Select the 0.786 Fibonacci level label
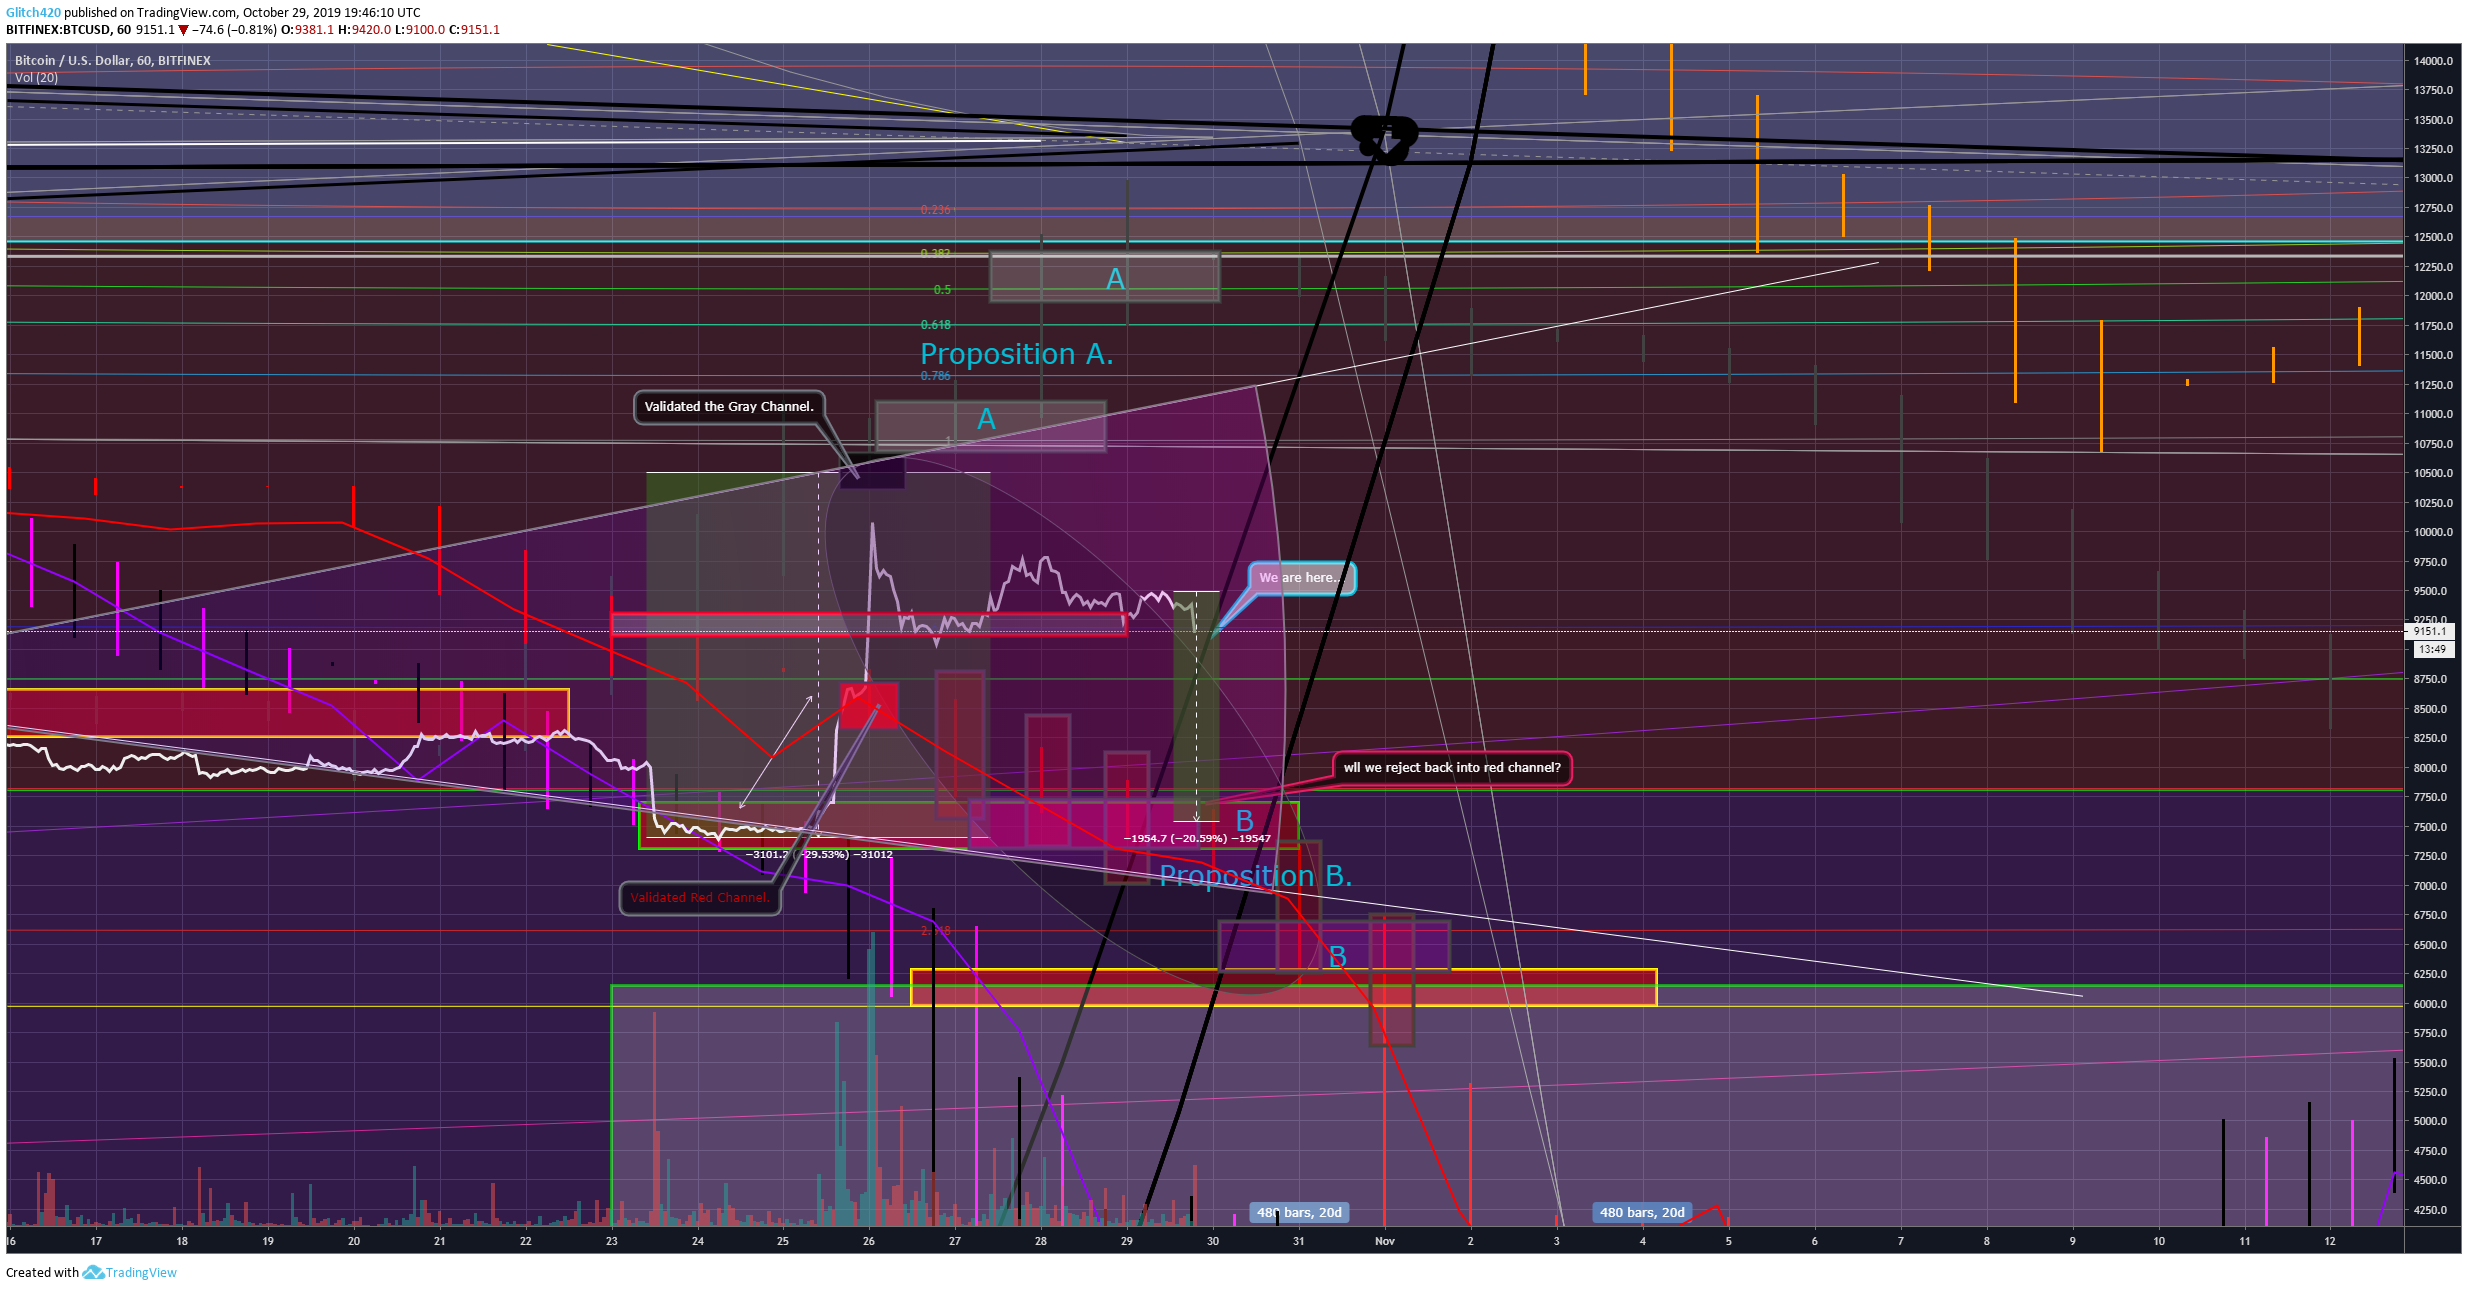 tap(935, 375)
